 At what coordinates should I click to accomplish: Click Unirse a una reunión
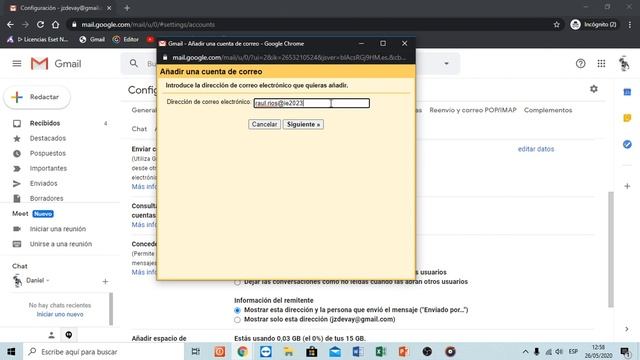[60, 244]
